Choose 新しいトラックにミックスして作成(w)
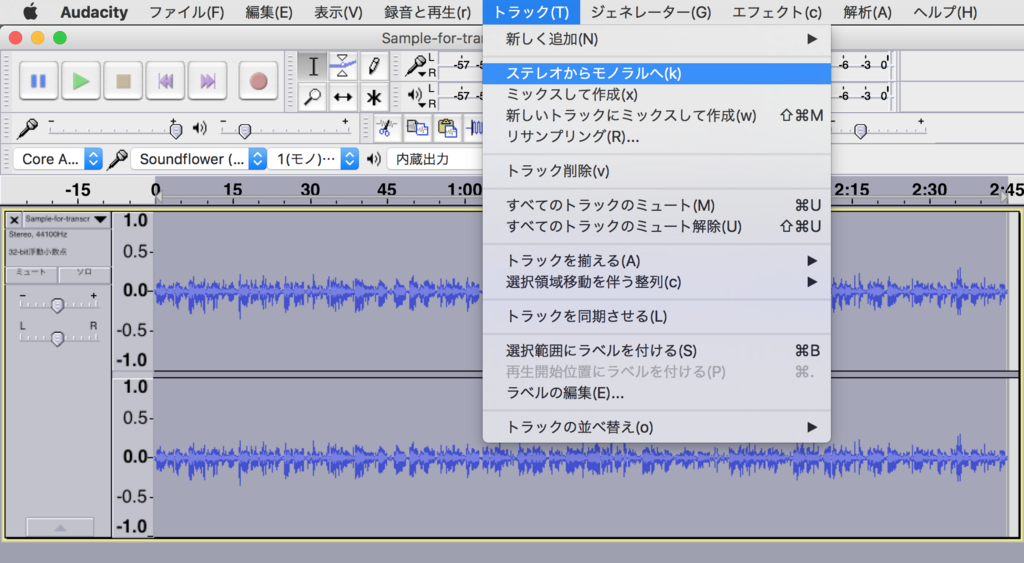Screen dimensions: 1024x563 [656, 116]
